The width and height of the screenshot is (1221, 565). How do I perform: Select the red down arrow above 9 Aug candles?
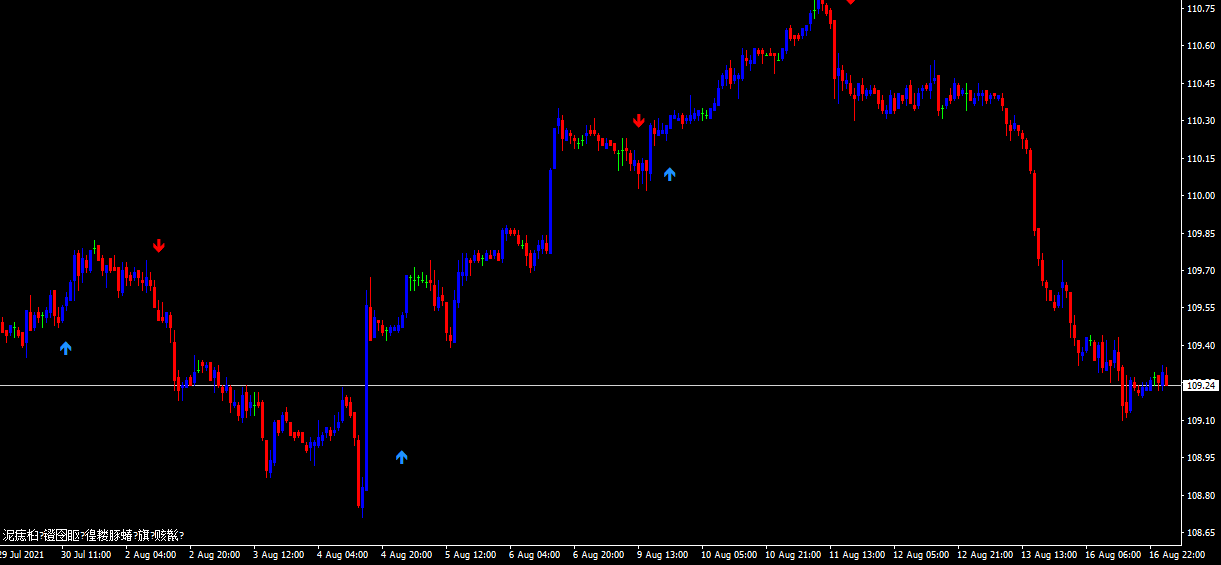click(639, 121)
